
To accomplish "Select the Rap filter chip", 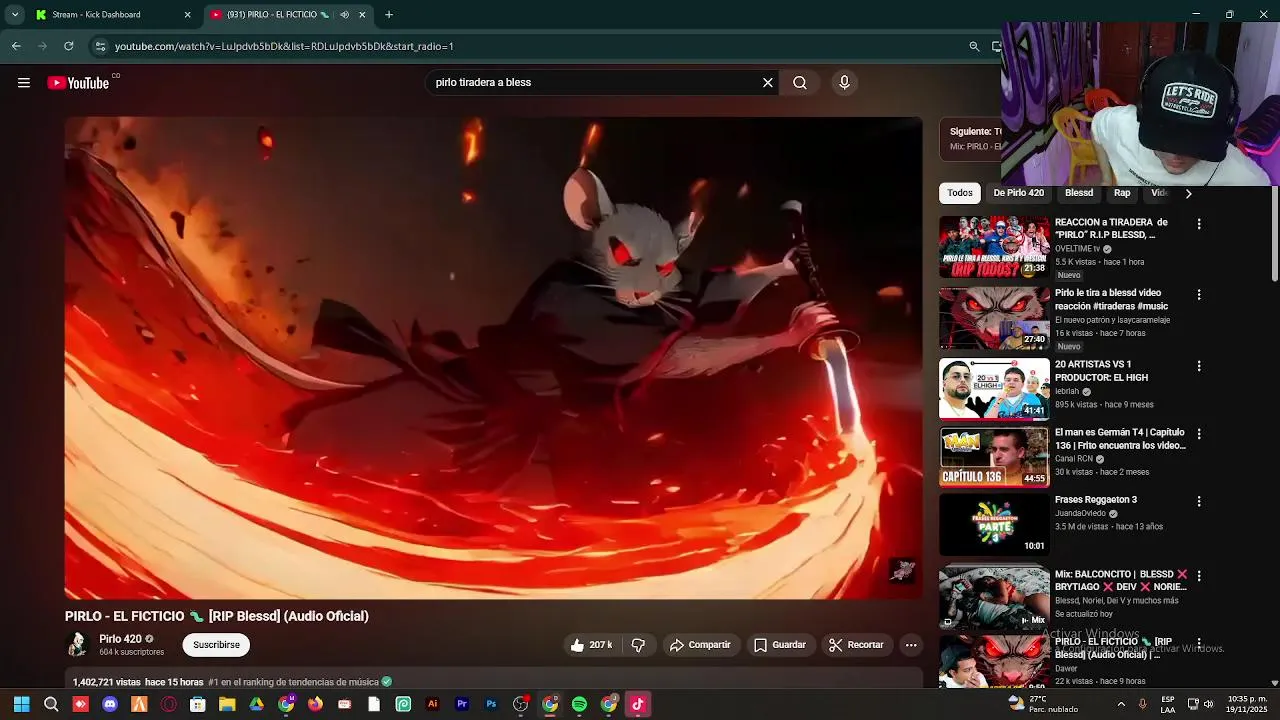I will [x=1122, y=193].
